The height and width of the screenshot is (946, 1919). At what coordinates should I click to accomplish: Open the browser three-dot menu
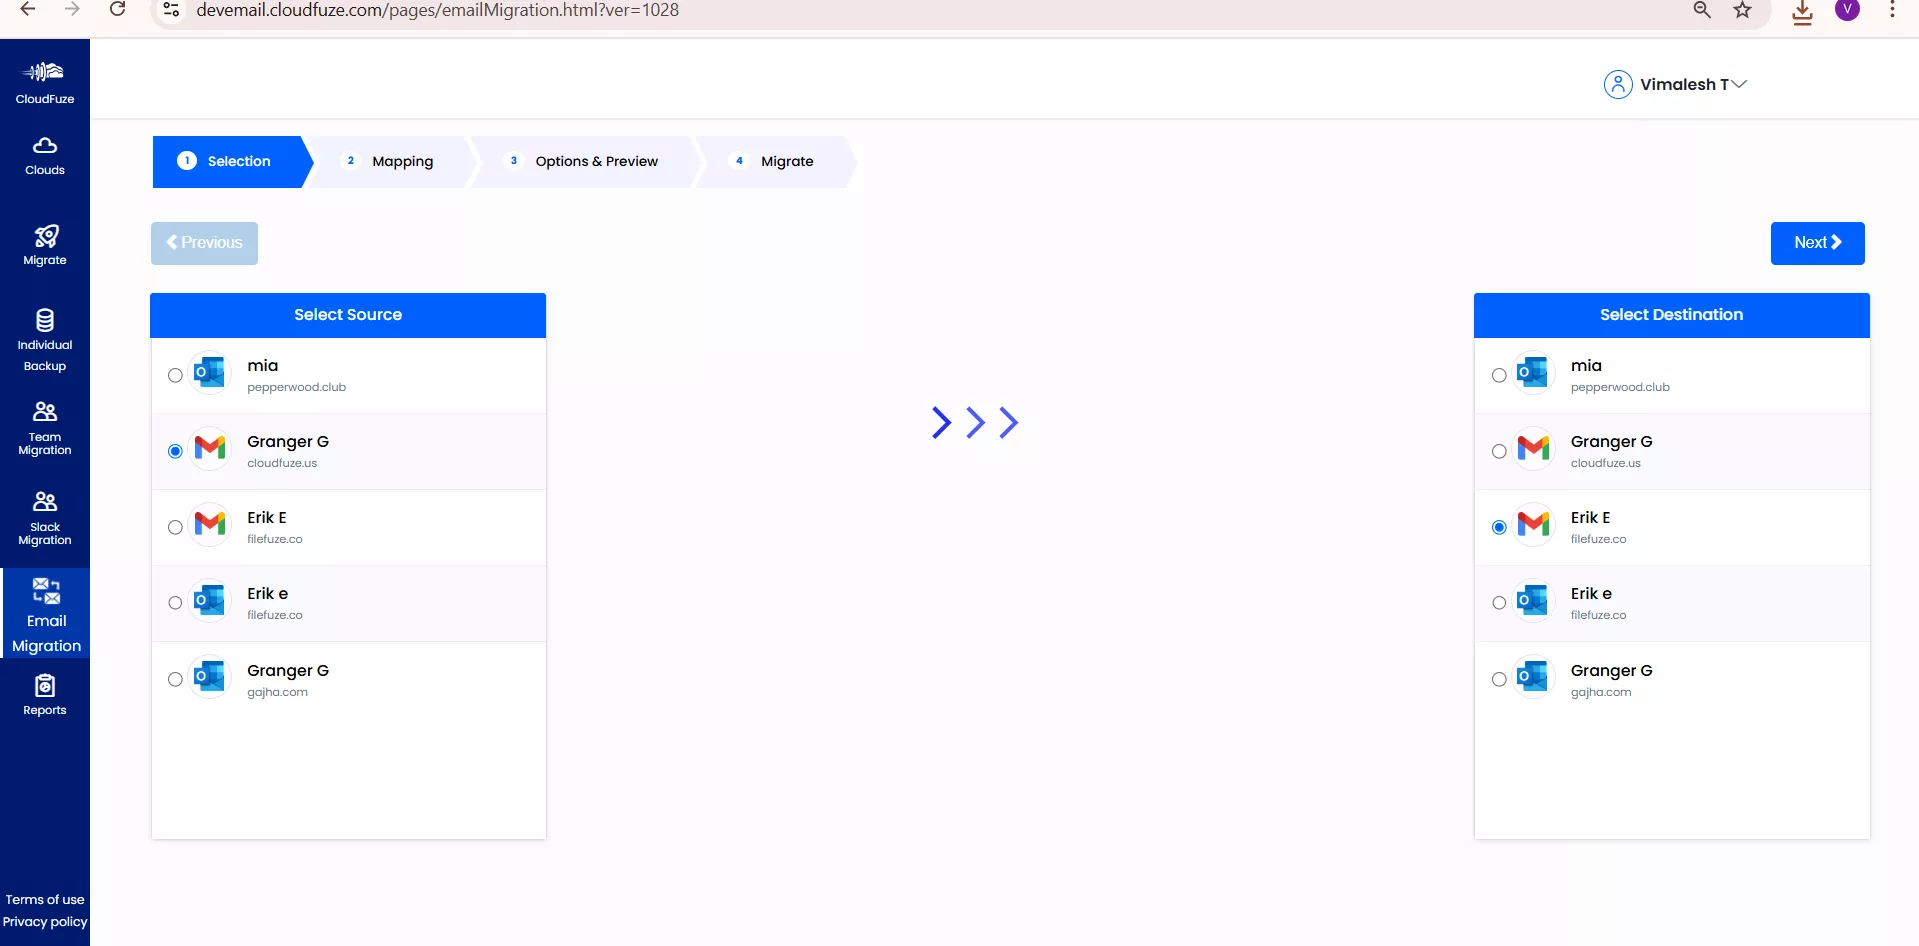pyautogui.click(x=1892, y=10)
